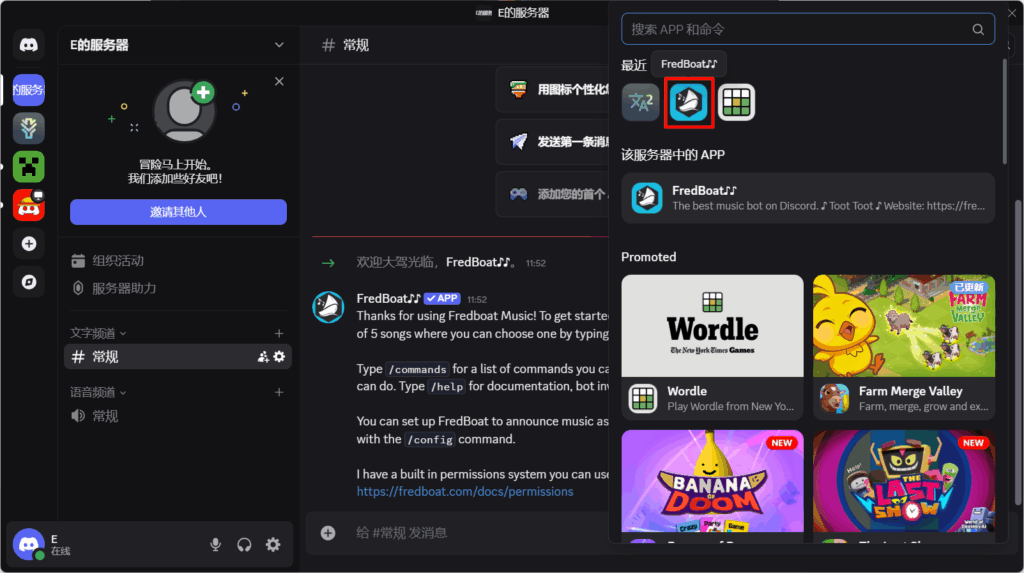Click the Wordle small icon in card
Screen dimensions: 1024x573
(643, 399)
